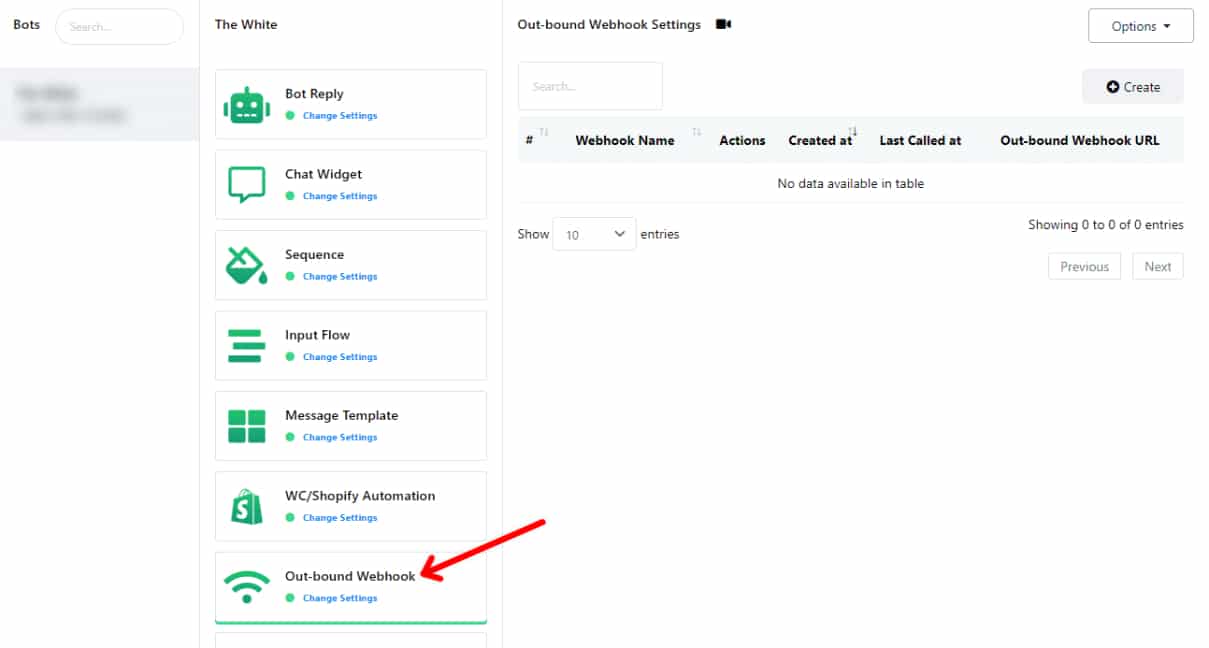Sort table by Webhook Name column
The image size is (1209, 648).
[x=625, y=141]
